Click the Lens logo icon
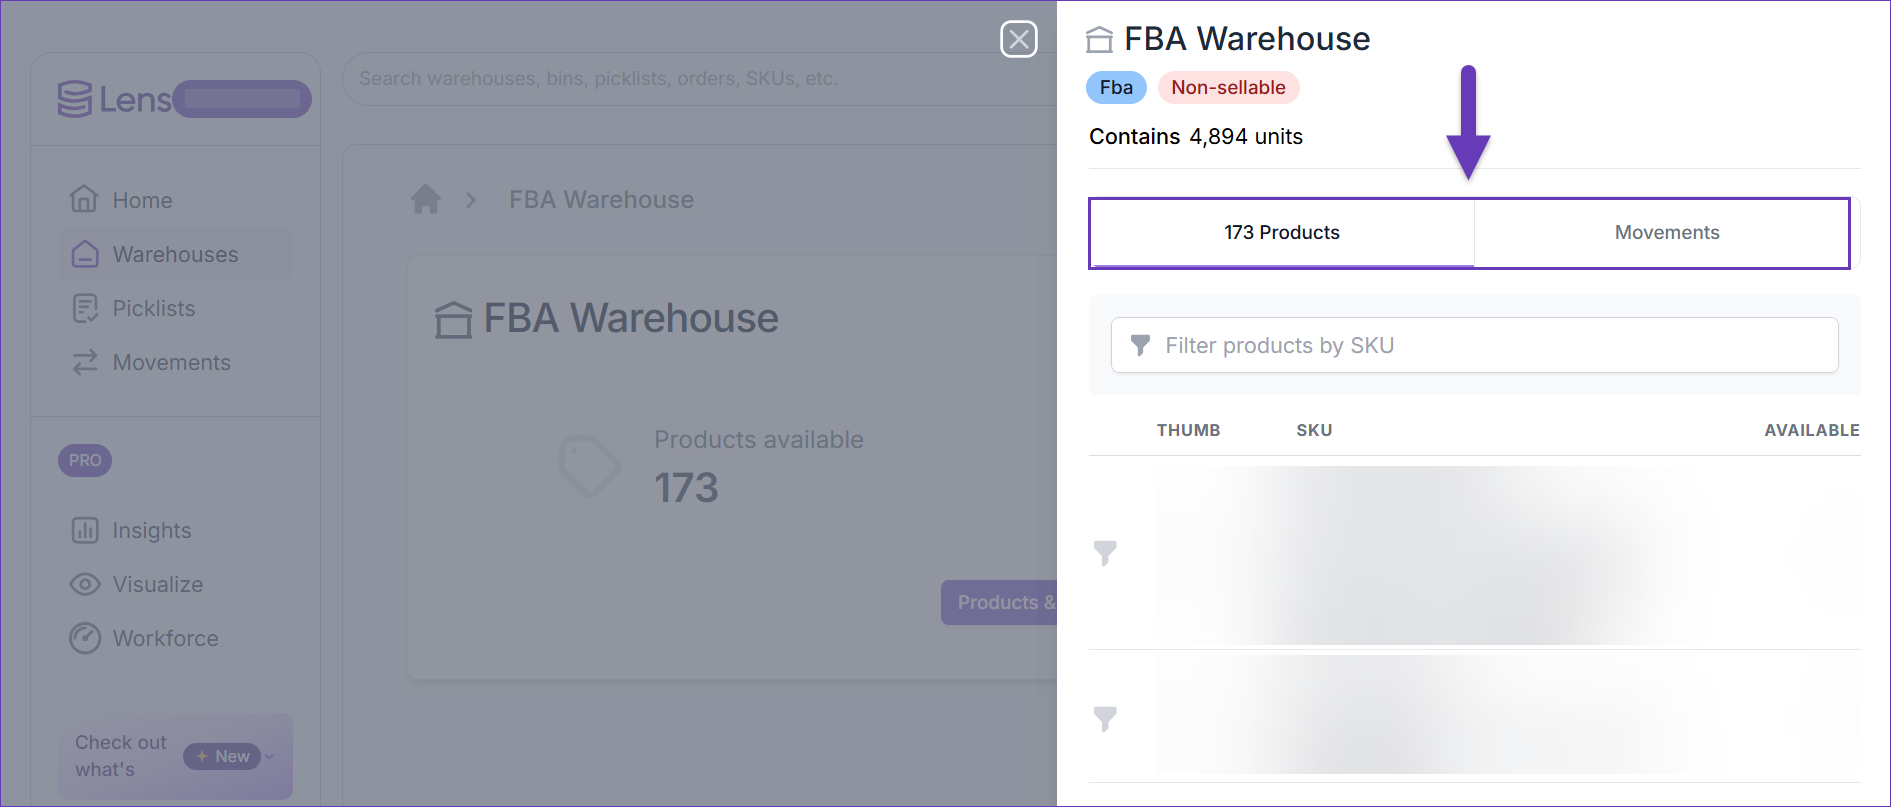Image resolution: width=1891 pixels, height=807 pixels. [75, 99]
